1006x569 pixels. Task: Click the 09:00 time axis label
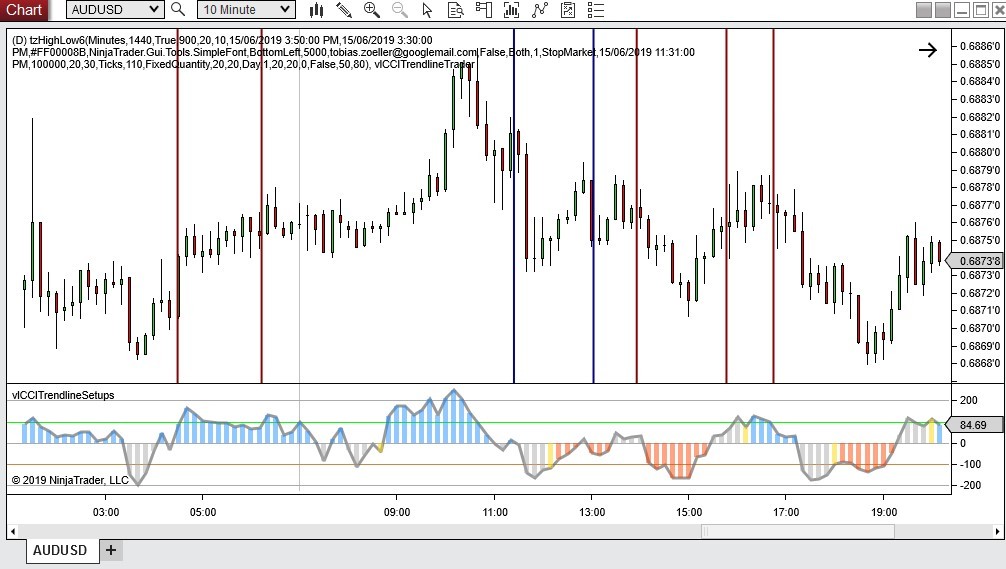397,512
